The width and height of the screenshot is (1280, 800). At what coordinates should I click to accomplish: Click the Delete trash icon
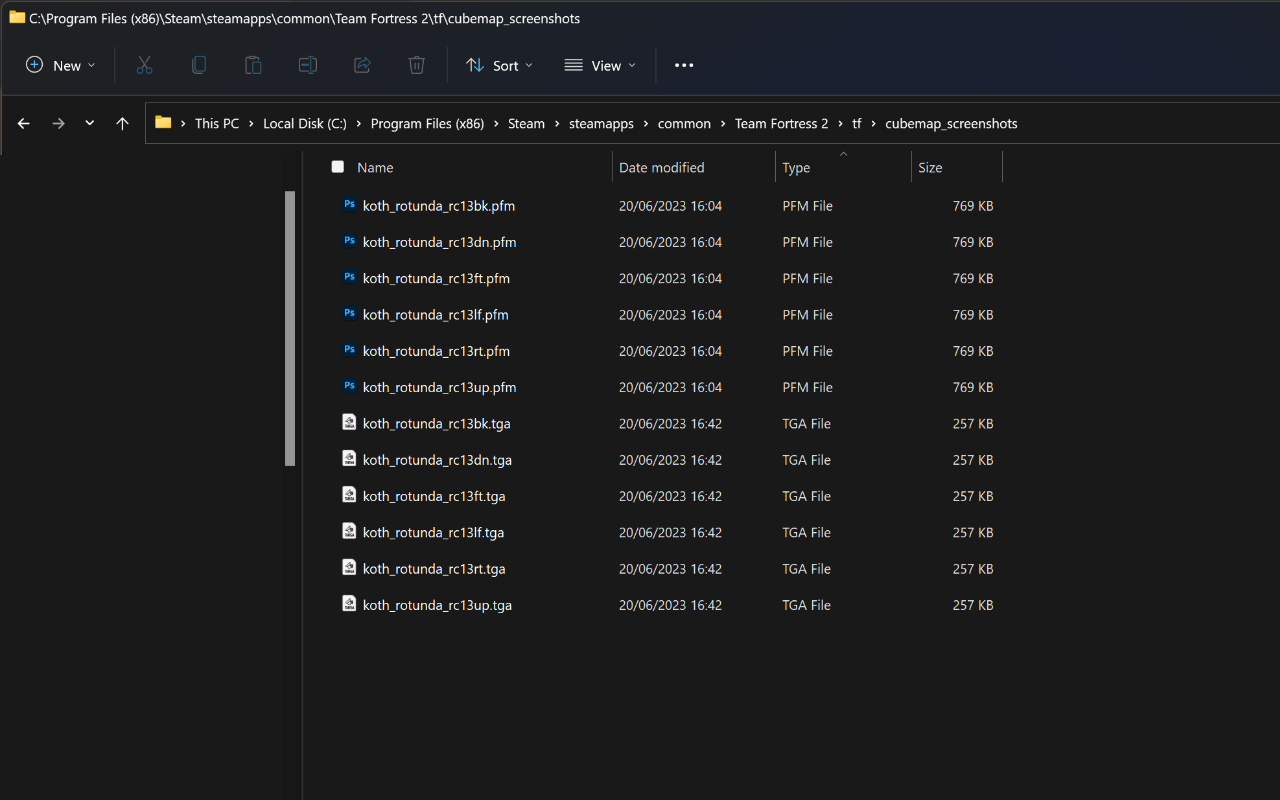pyautogui.click(x=417, y=65)
